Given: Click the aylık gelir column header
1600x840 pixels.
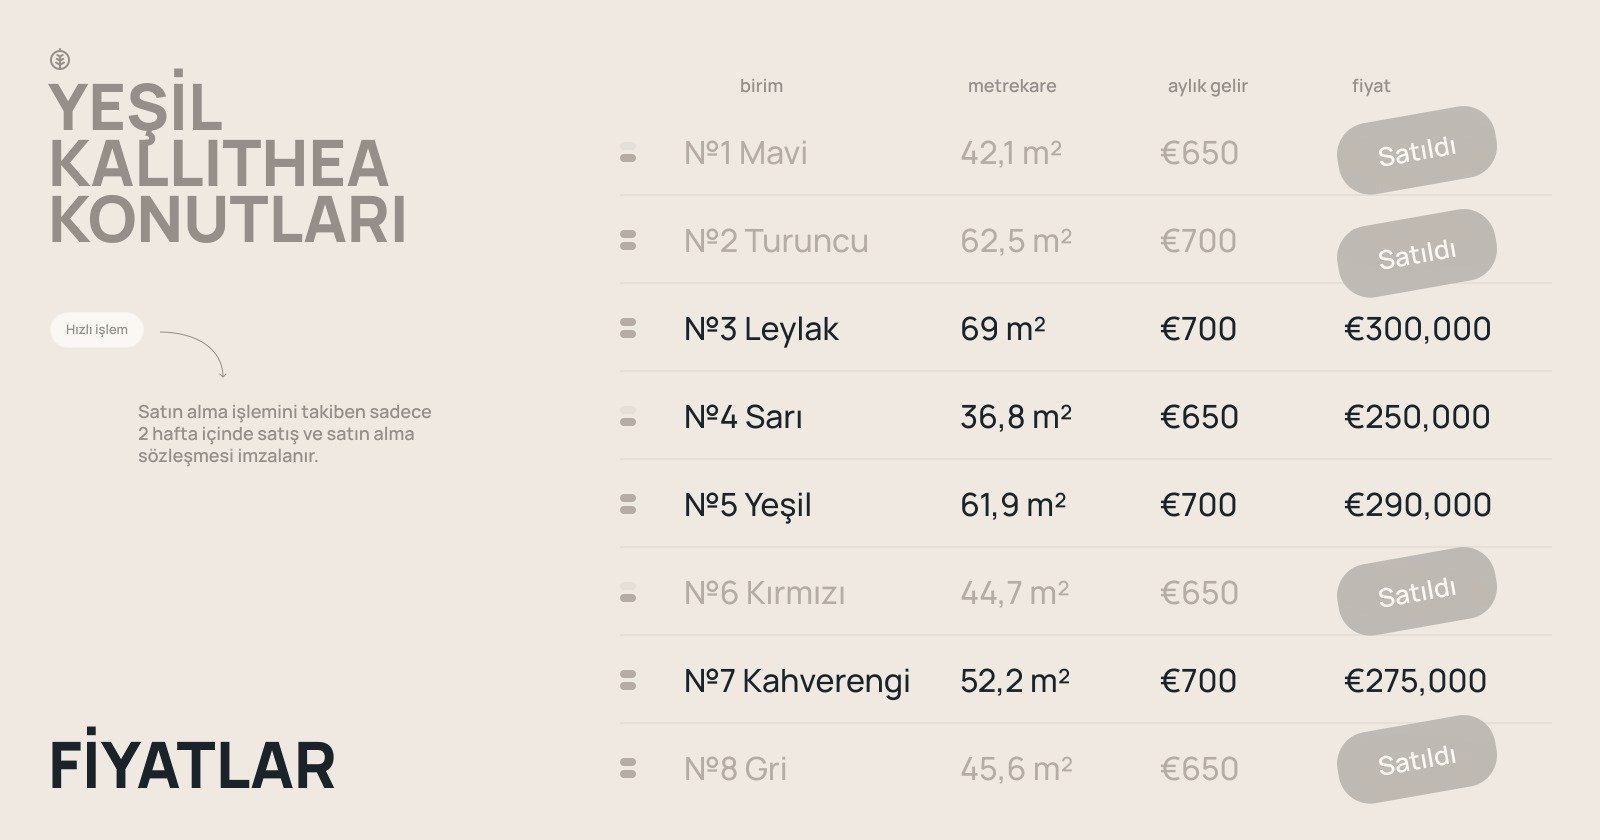Looking at the screenshot, I should (1207, 86).
